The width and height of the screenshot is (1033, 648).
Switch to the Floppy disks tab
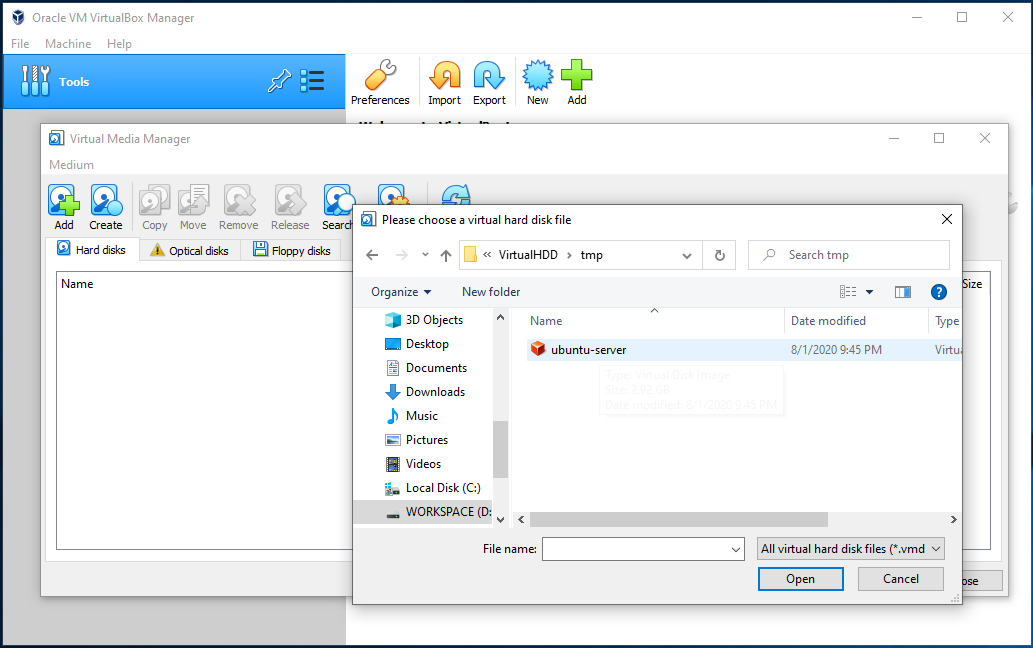(292, 251)
